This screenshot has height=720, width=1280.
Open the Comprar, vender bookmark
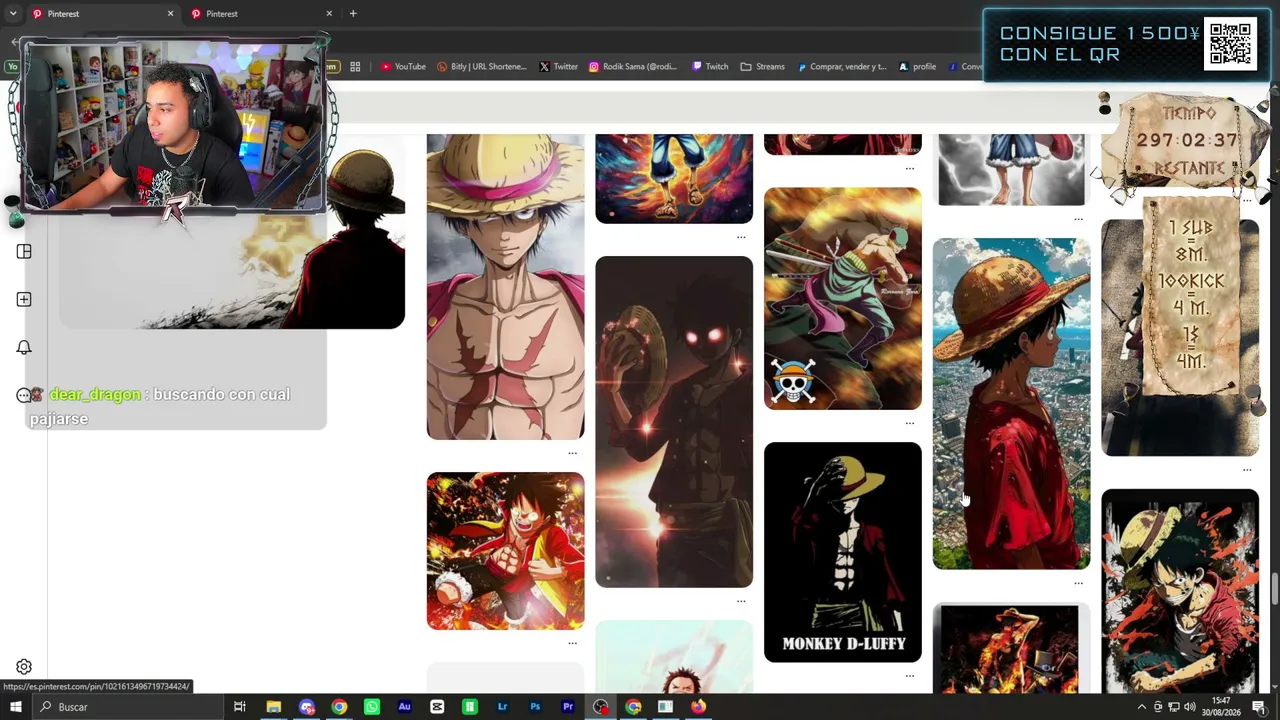(x=842, y=67)
